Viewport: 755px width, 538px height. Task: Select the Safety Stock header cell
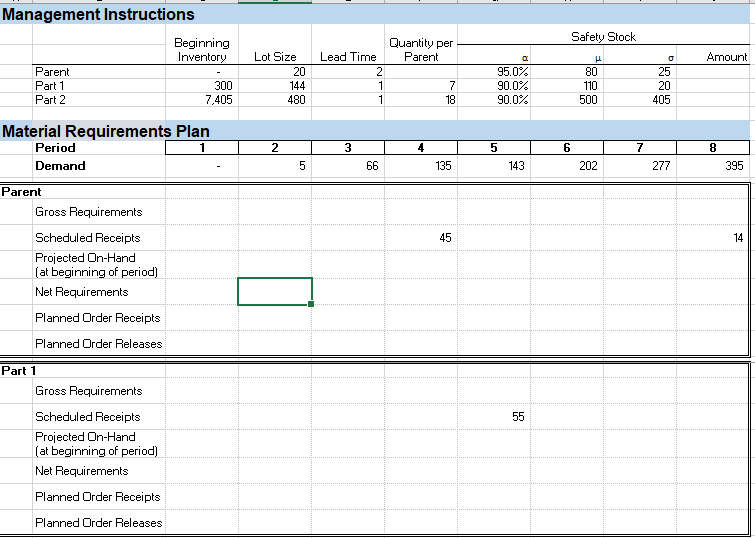pyautogui.click(x=603, y=37)
